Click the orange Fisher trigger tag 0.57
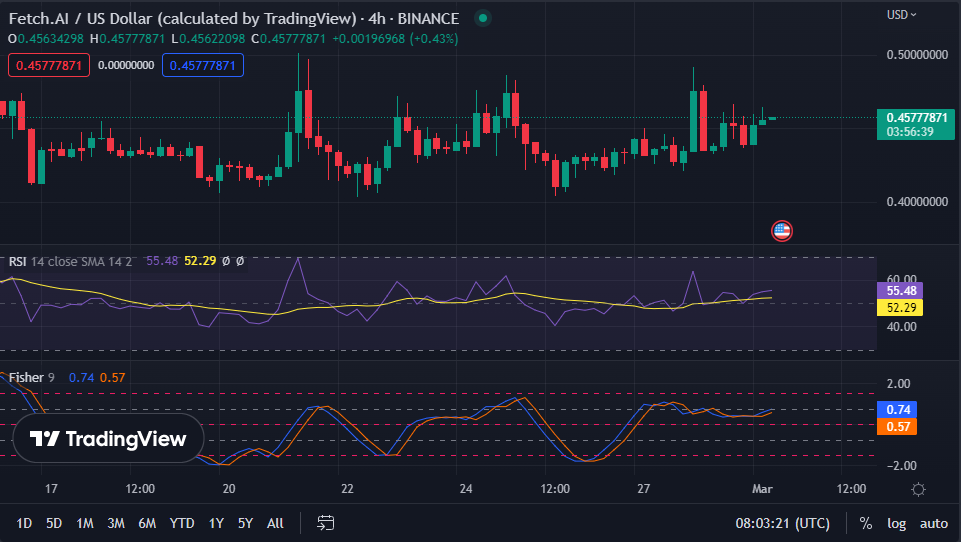The height and width of the screenshot is (542, 961). coord(897,426)
